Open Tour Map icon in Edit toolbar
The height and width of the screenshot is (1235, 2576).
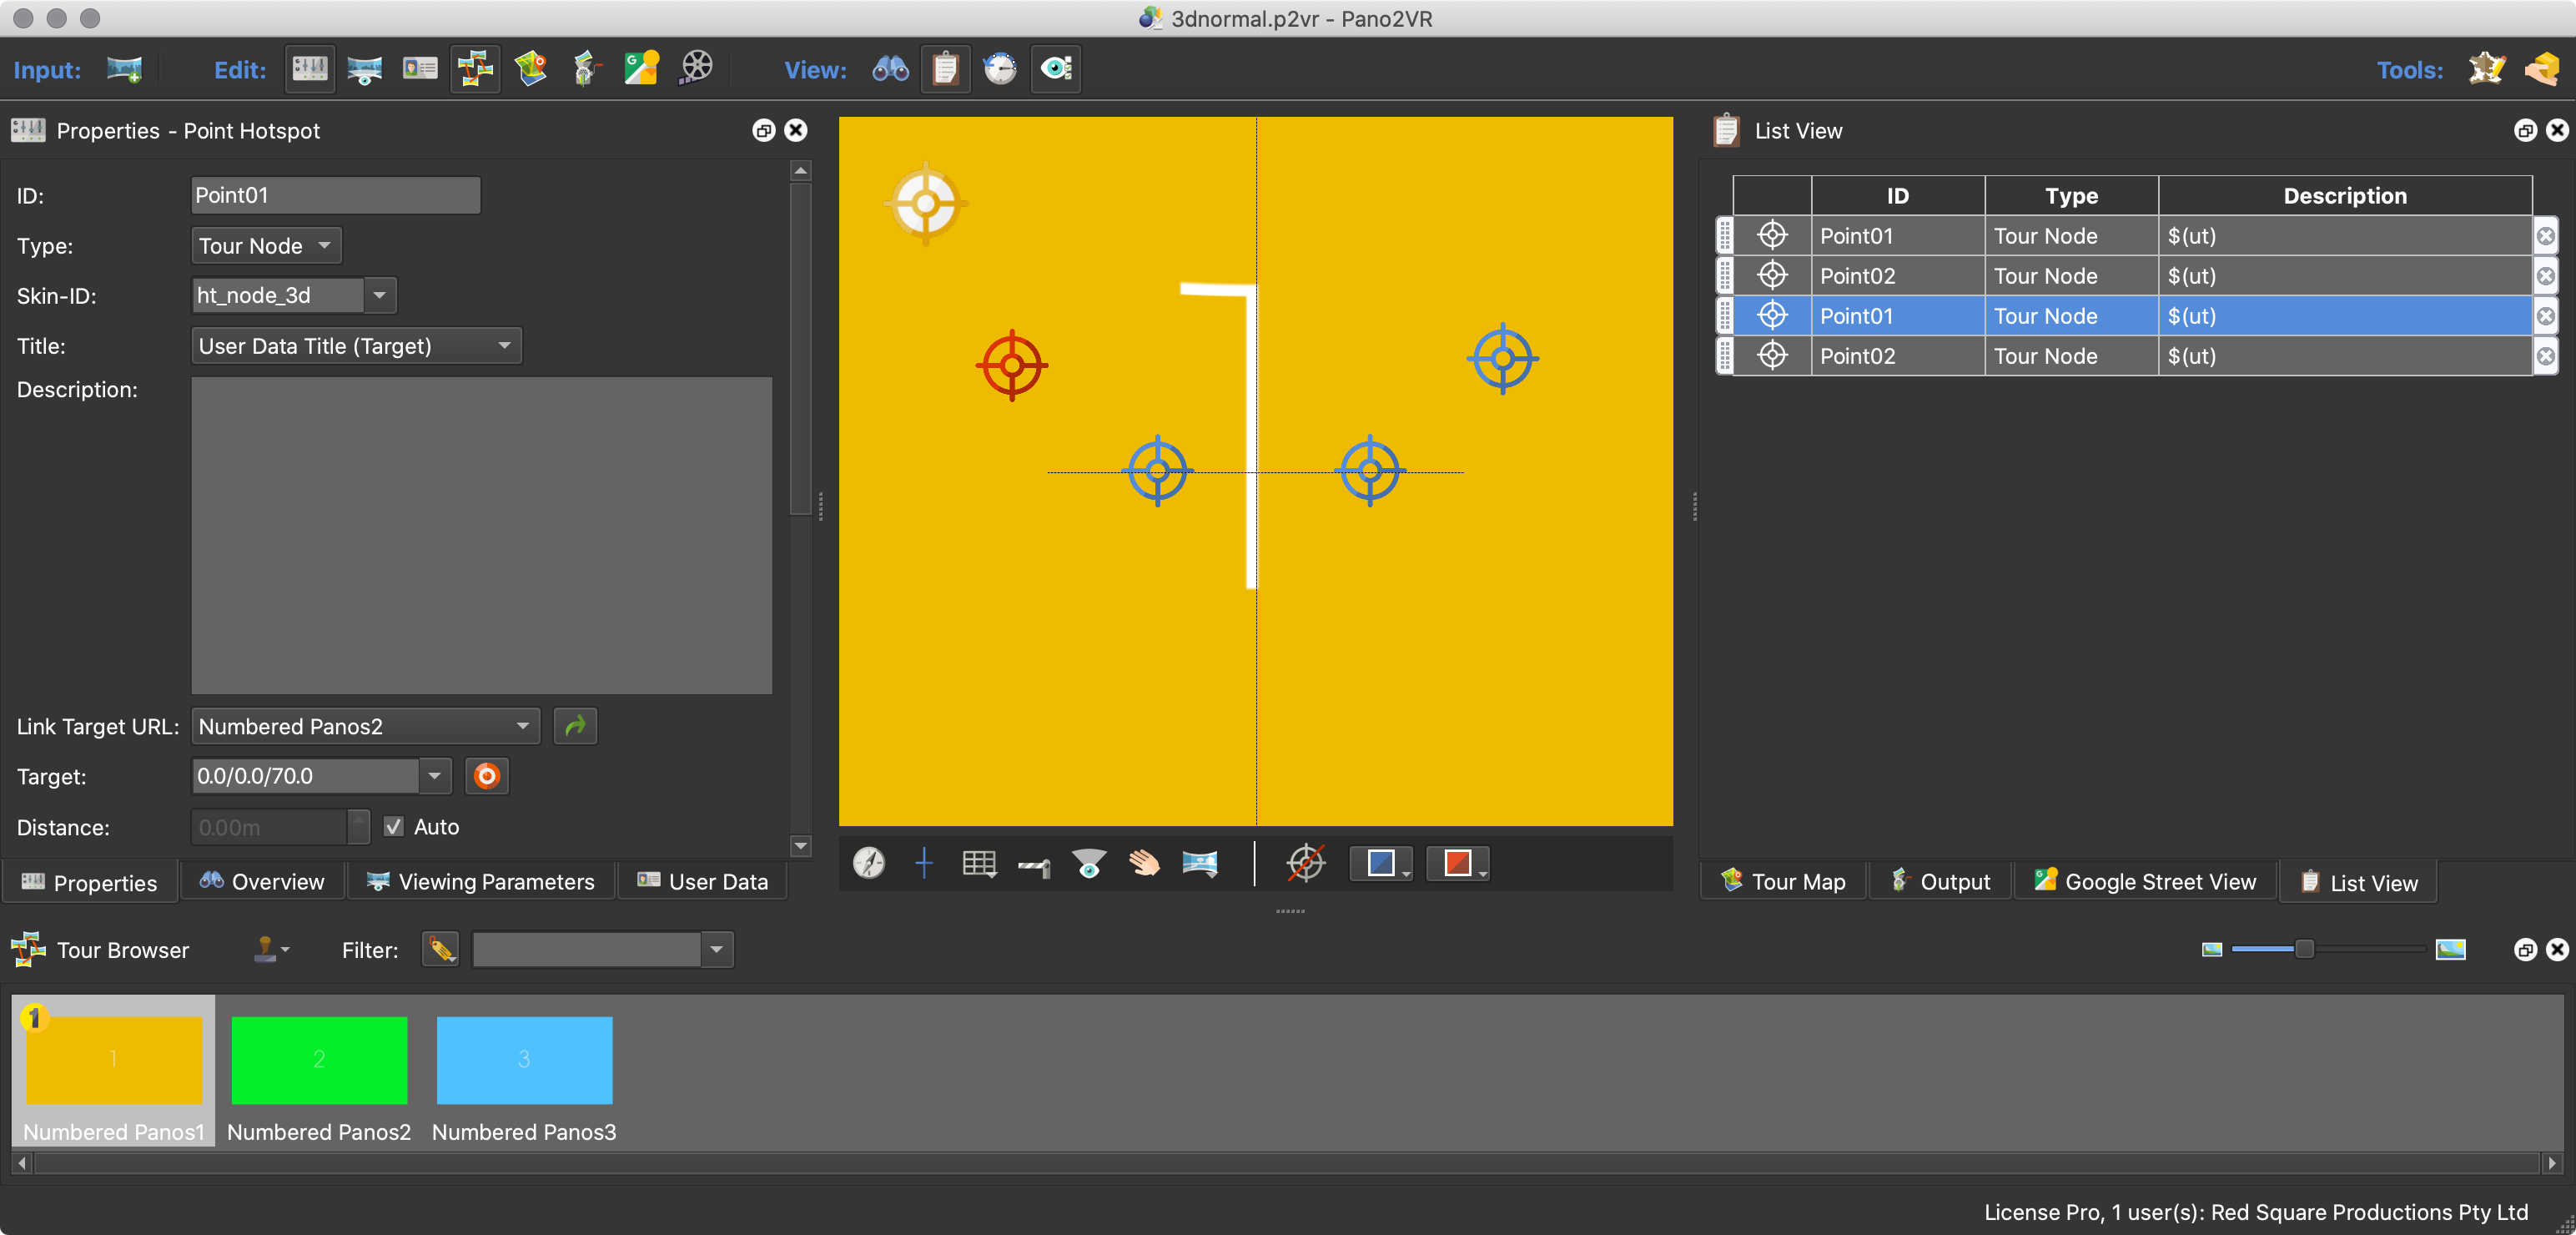click(530, 69)
